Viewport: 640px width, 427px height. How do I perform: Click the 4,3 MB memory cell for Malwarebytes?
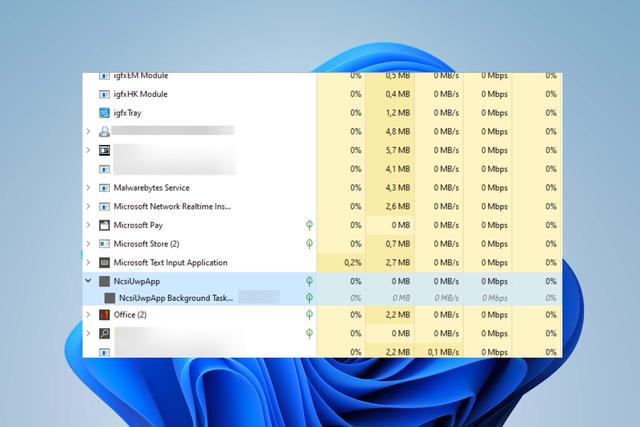[x=397, y=188]
